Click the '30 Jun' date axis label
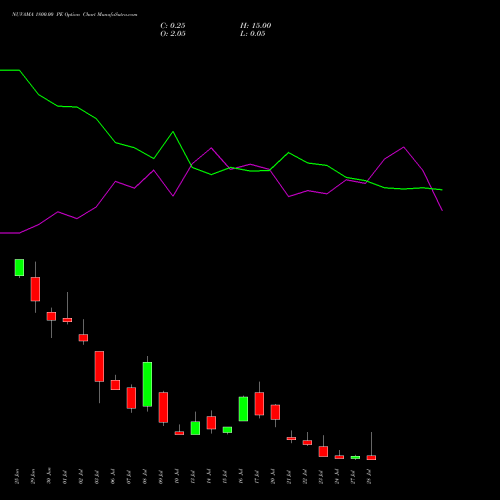This screenshot has height=500, width=500. [49, 476]
